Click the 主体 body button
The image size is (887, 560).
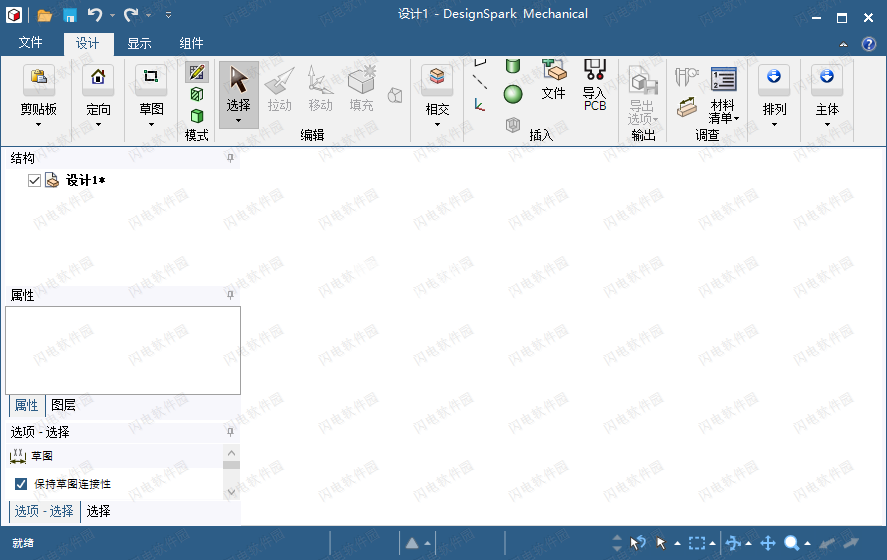click(x=827, y=95)
